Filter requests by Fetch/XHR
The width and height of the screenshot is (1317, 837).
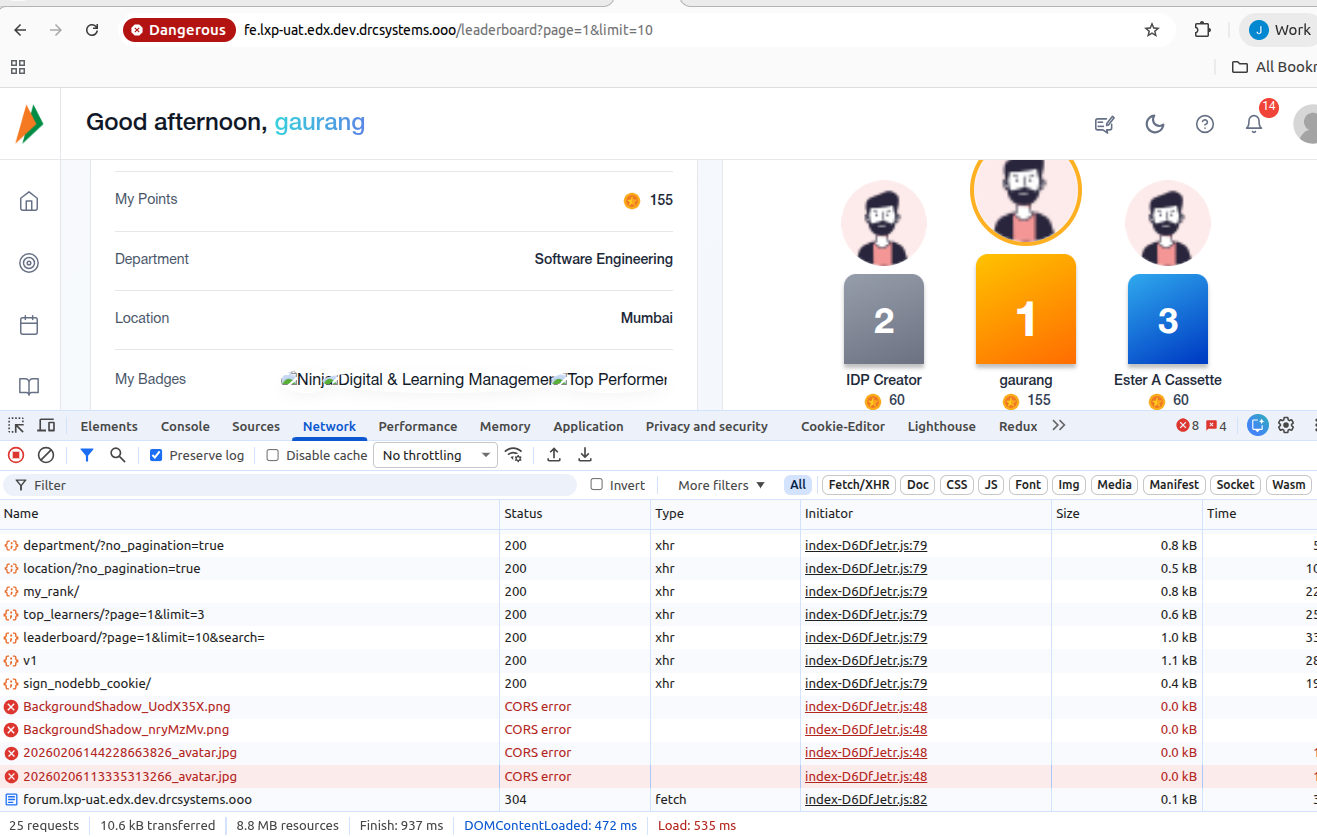tap(858, 485)
